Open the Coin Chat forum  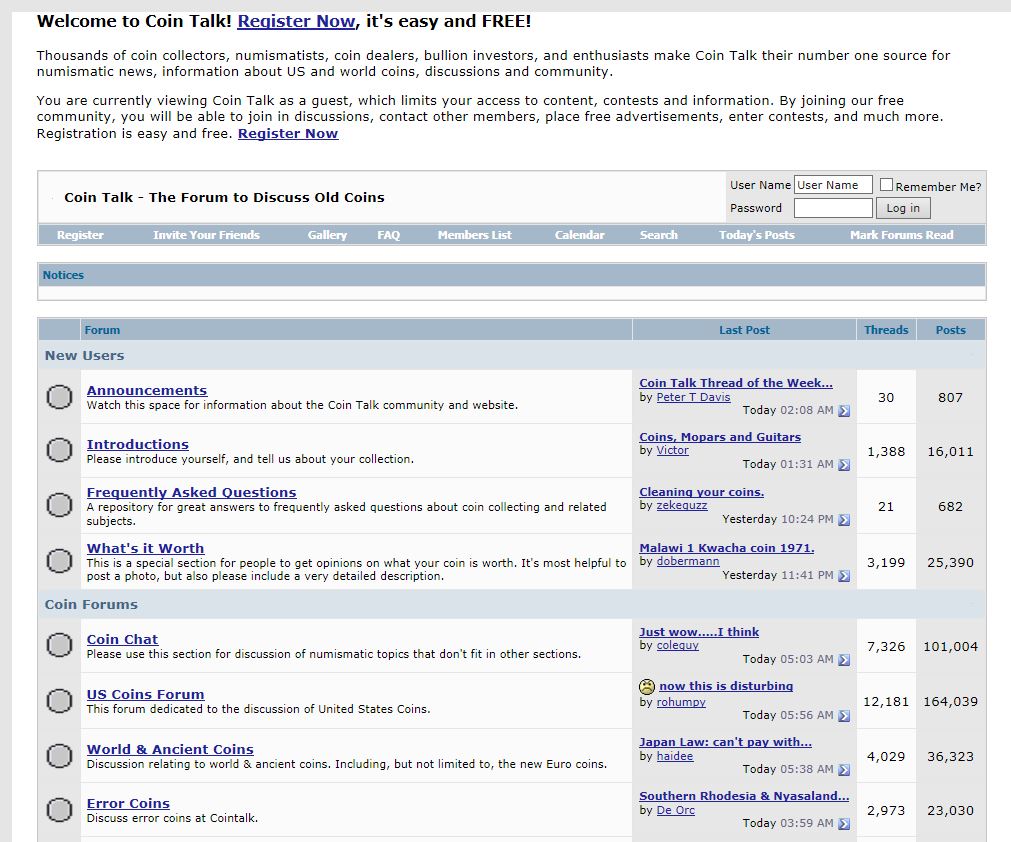coord(122,640)
